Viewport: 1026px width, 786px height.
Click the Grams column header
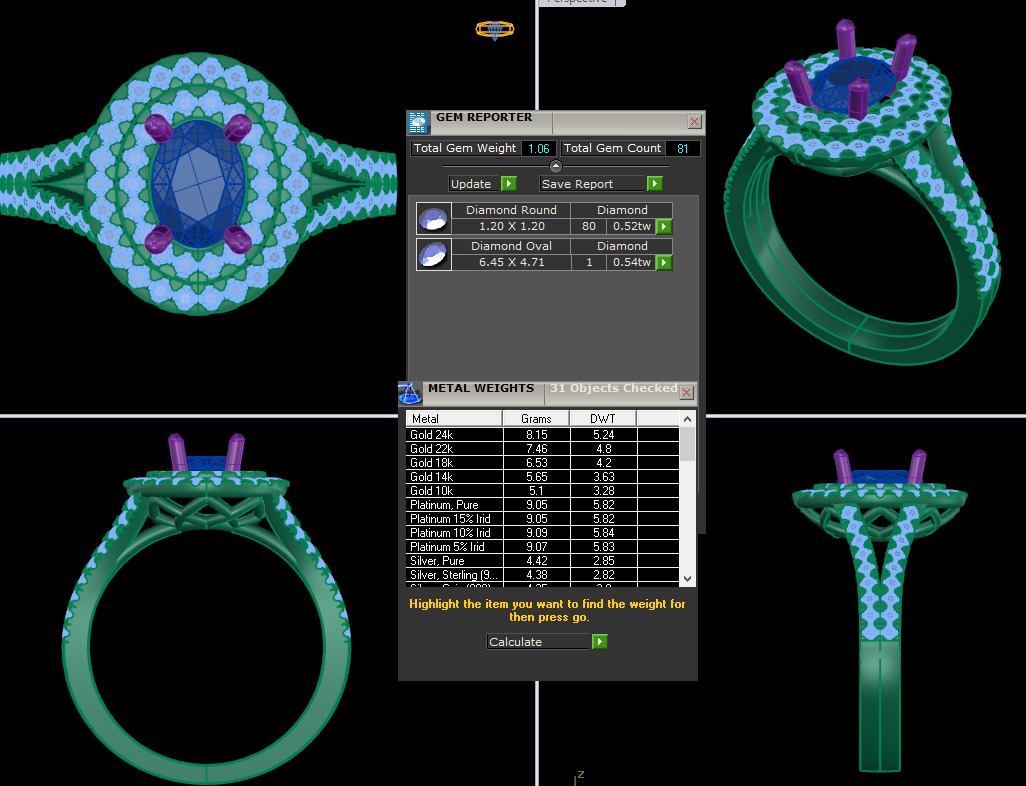535,418
